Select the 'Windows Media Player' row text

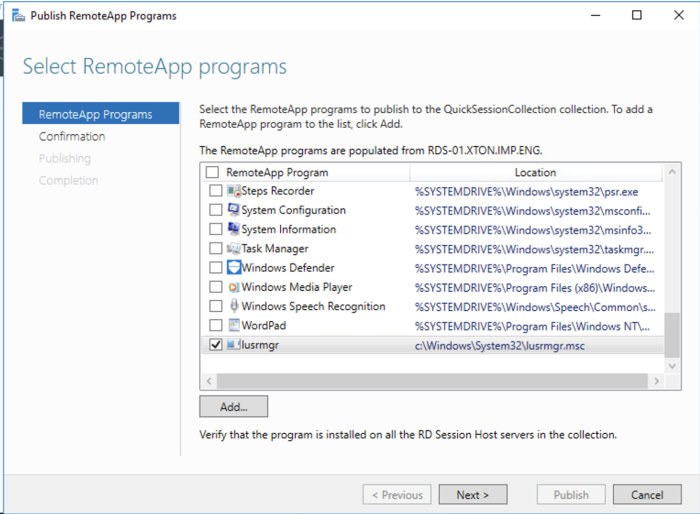pos(297,287)
